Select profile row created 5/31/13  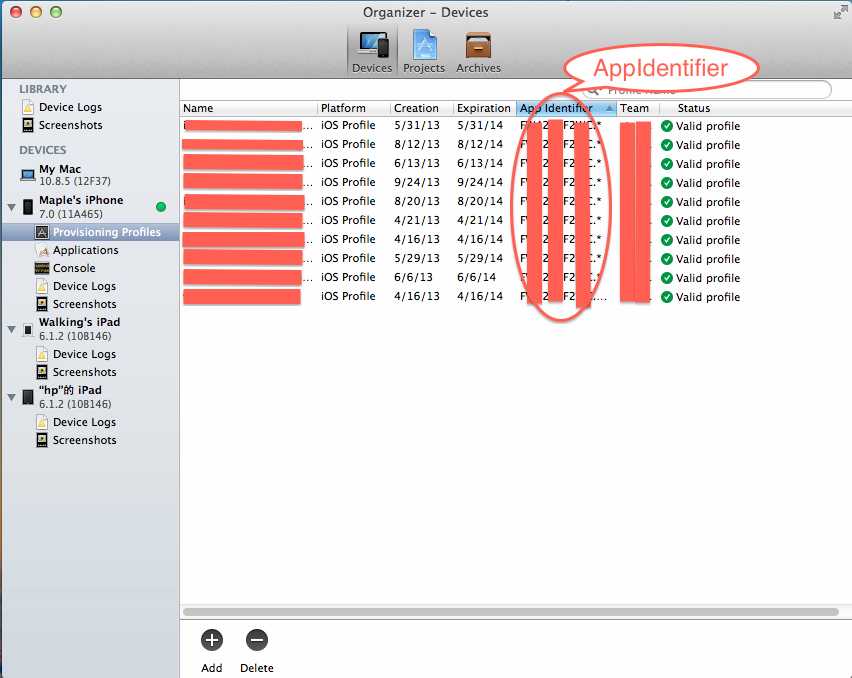tap(515, 125)
